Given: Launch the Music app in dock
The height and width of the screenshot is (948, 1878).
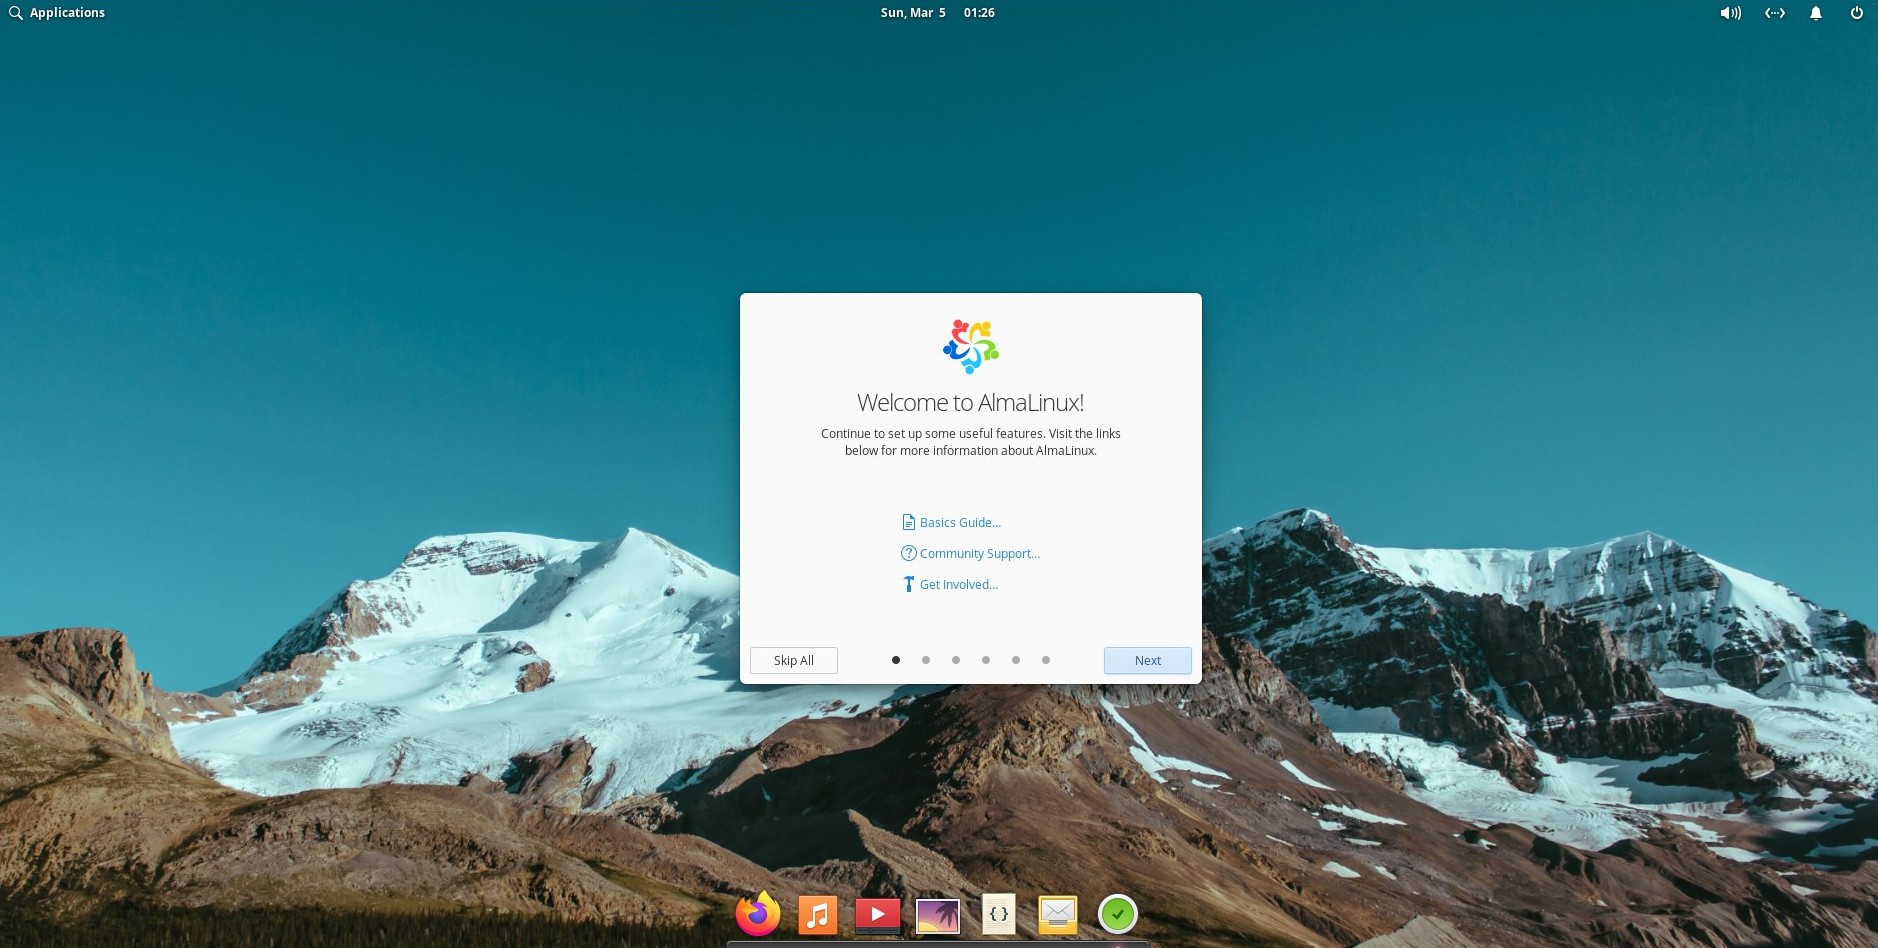Looking at the screenshot, I should click(x=817, y=914).
